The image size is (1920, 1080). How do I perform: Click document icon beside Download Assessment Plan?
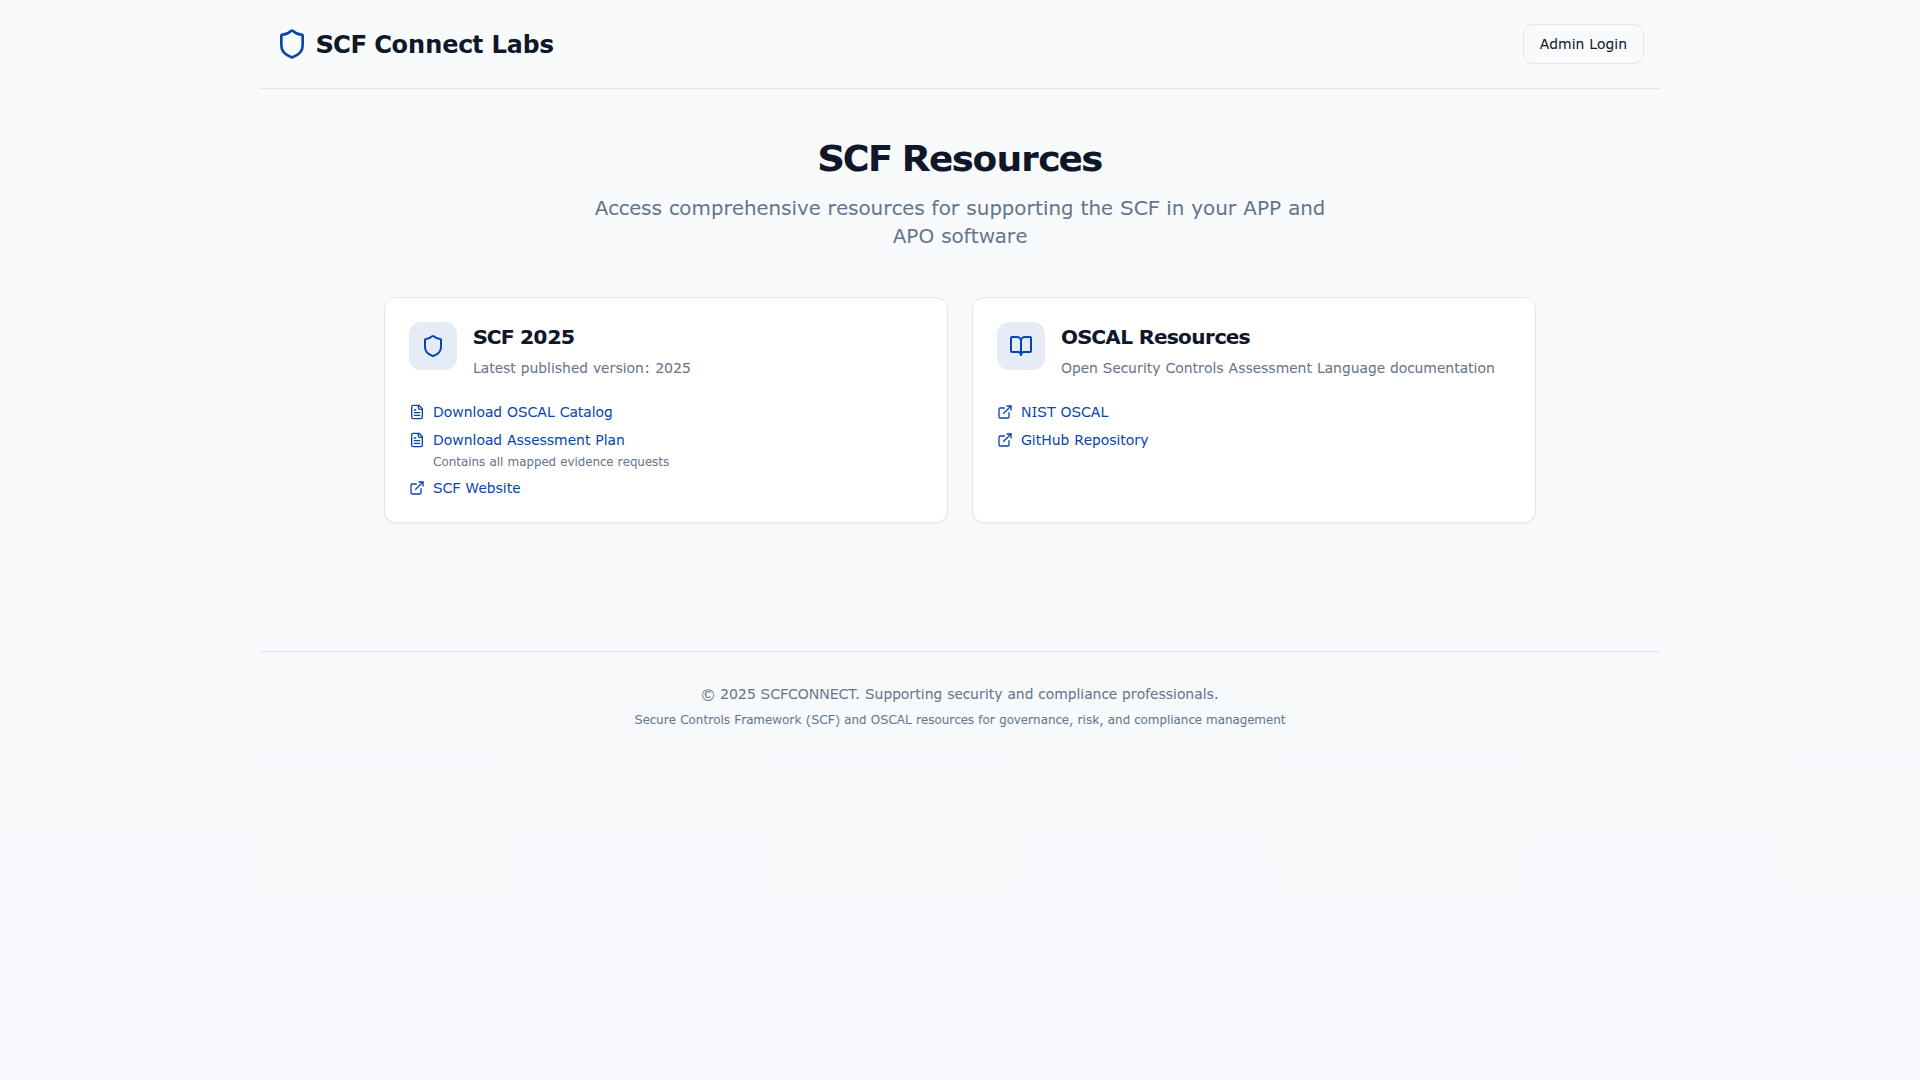pos(417,440)
